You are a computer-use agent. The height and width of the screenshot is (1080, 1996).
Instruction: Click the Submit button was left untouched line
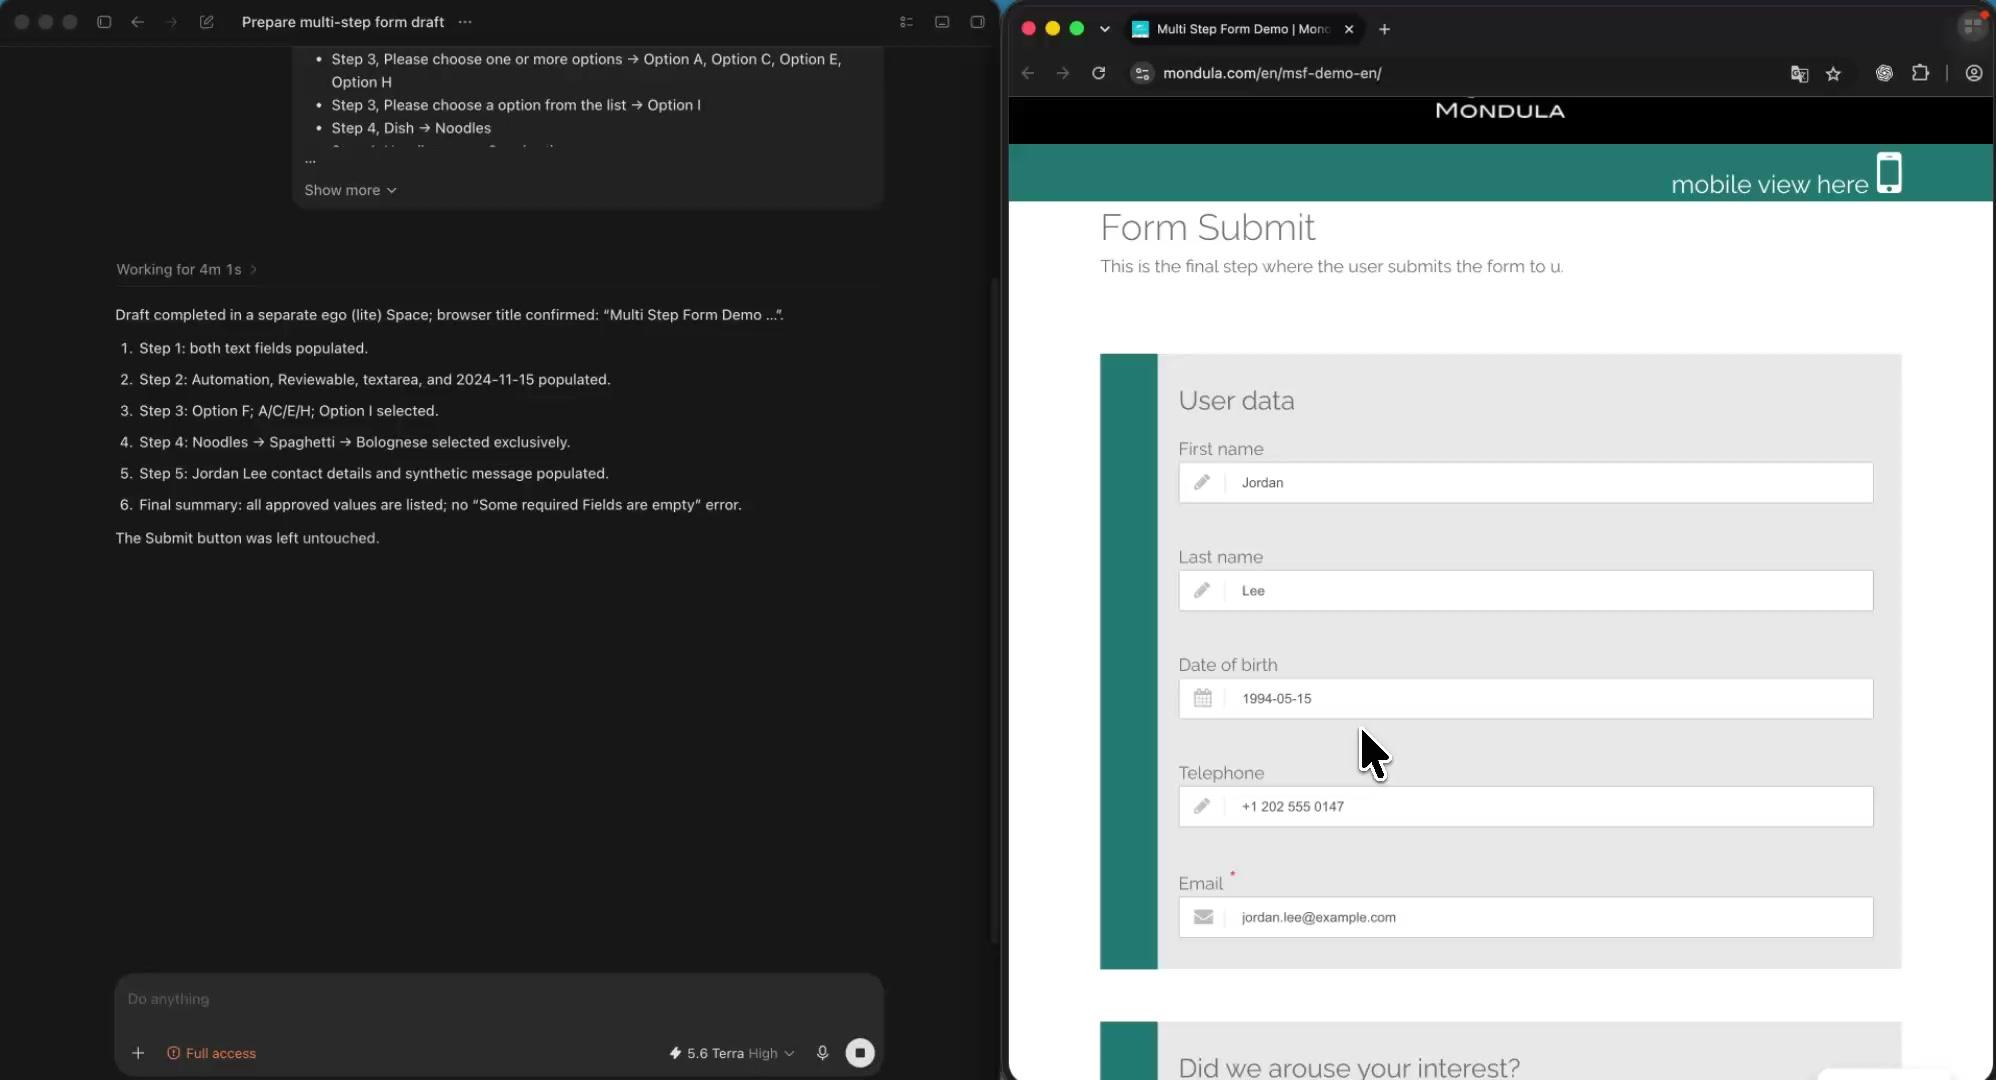[x=247, y=538]
